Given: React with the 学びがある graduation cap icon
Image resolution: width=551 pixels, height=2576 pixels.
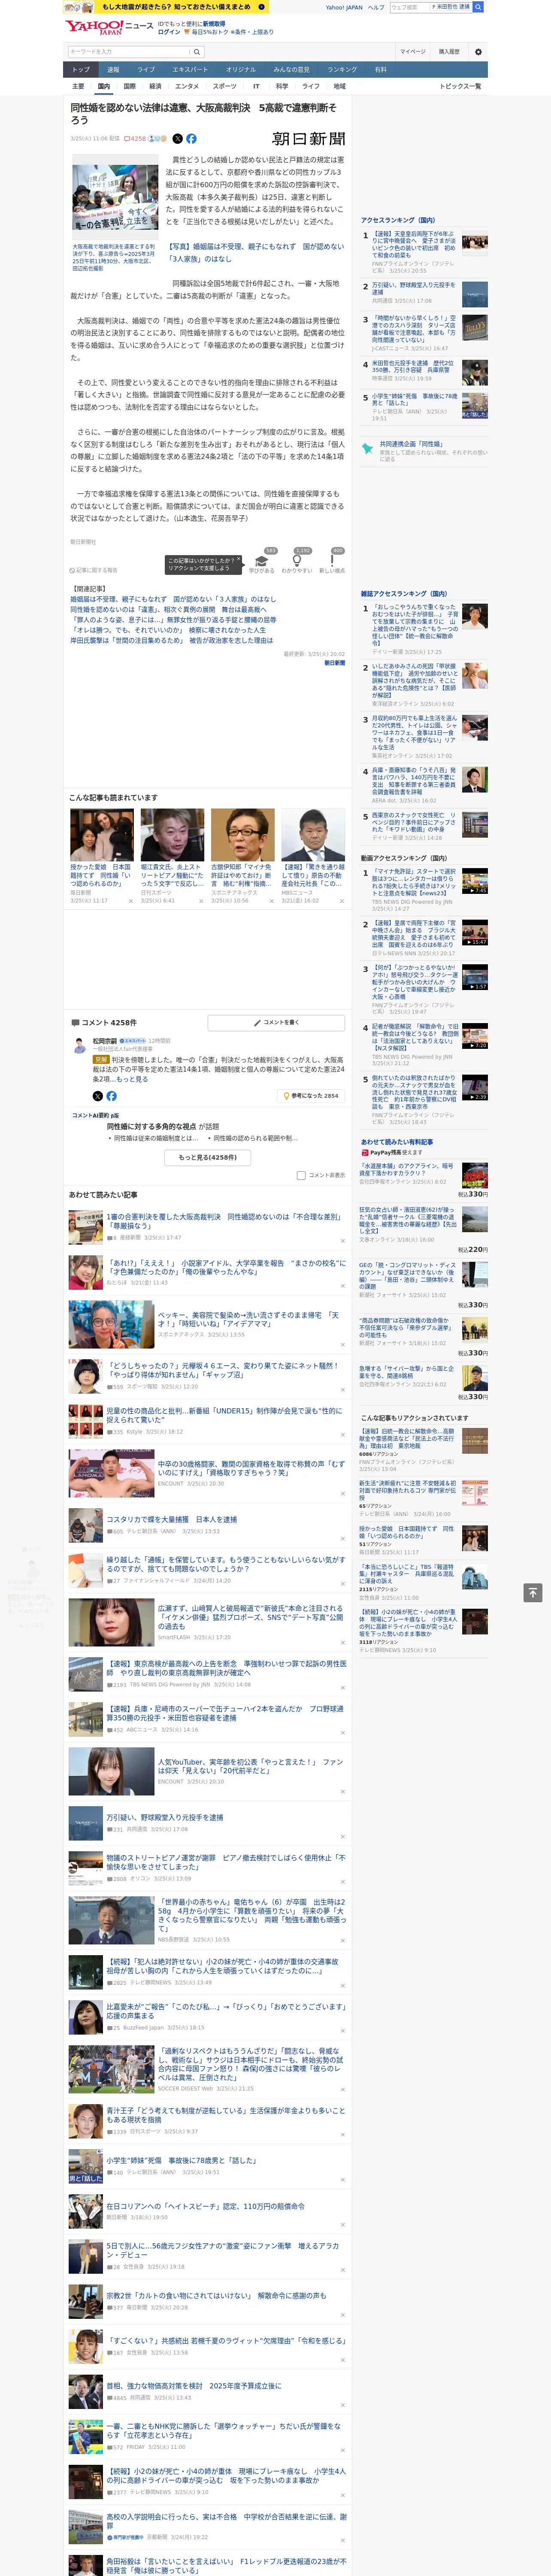Looking at the screenshot, I should (262, 562).
